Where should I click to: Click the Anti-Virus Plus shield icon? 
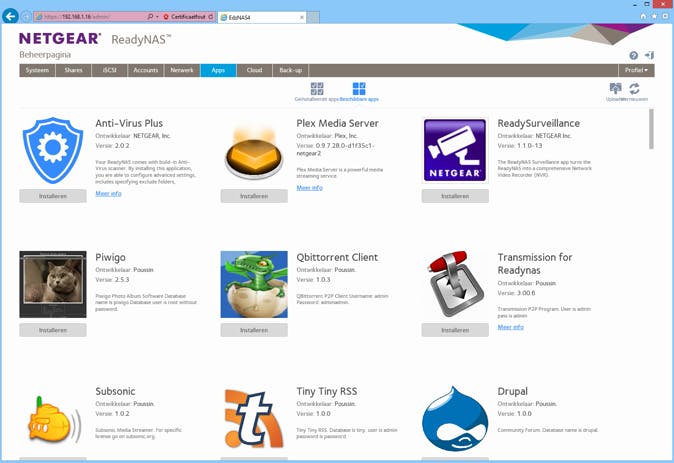pyautogui.click(x=53, y=150)
